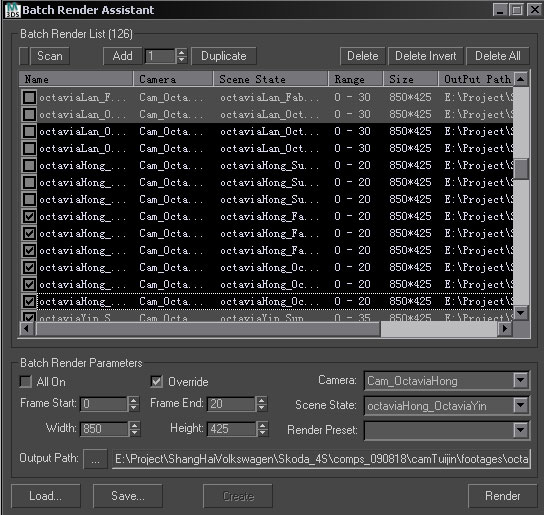Click the OutPut Path column header
This screenshot has width=544, height=515.
coord(476,79)
